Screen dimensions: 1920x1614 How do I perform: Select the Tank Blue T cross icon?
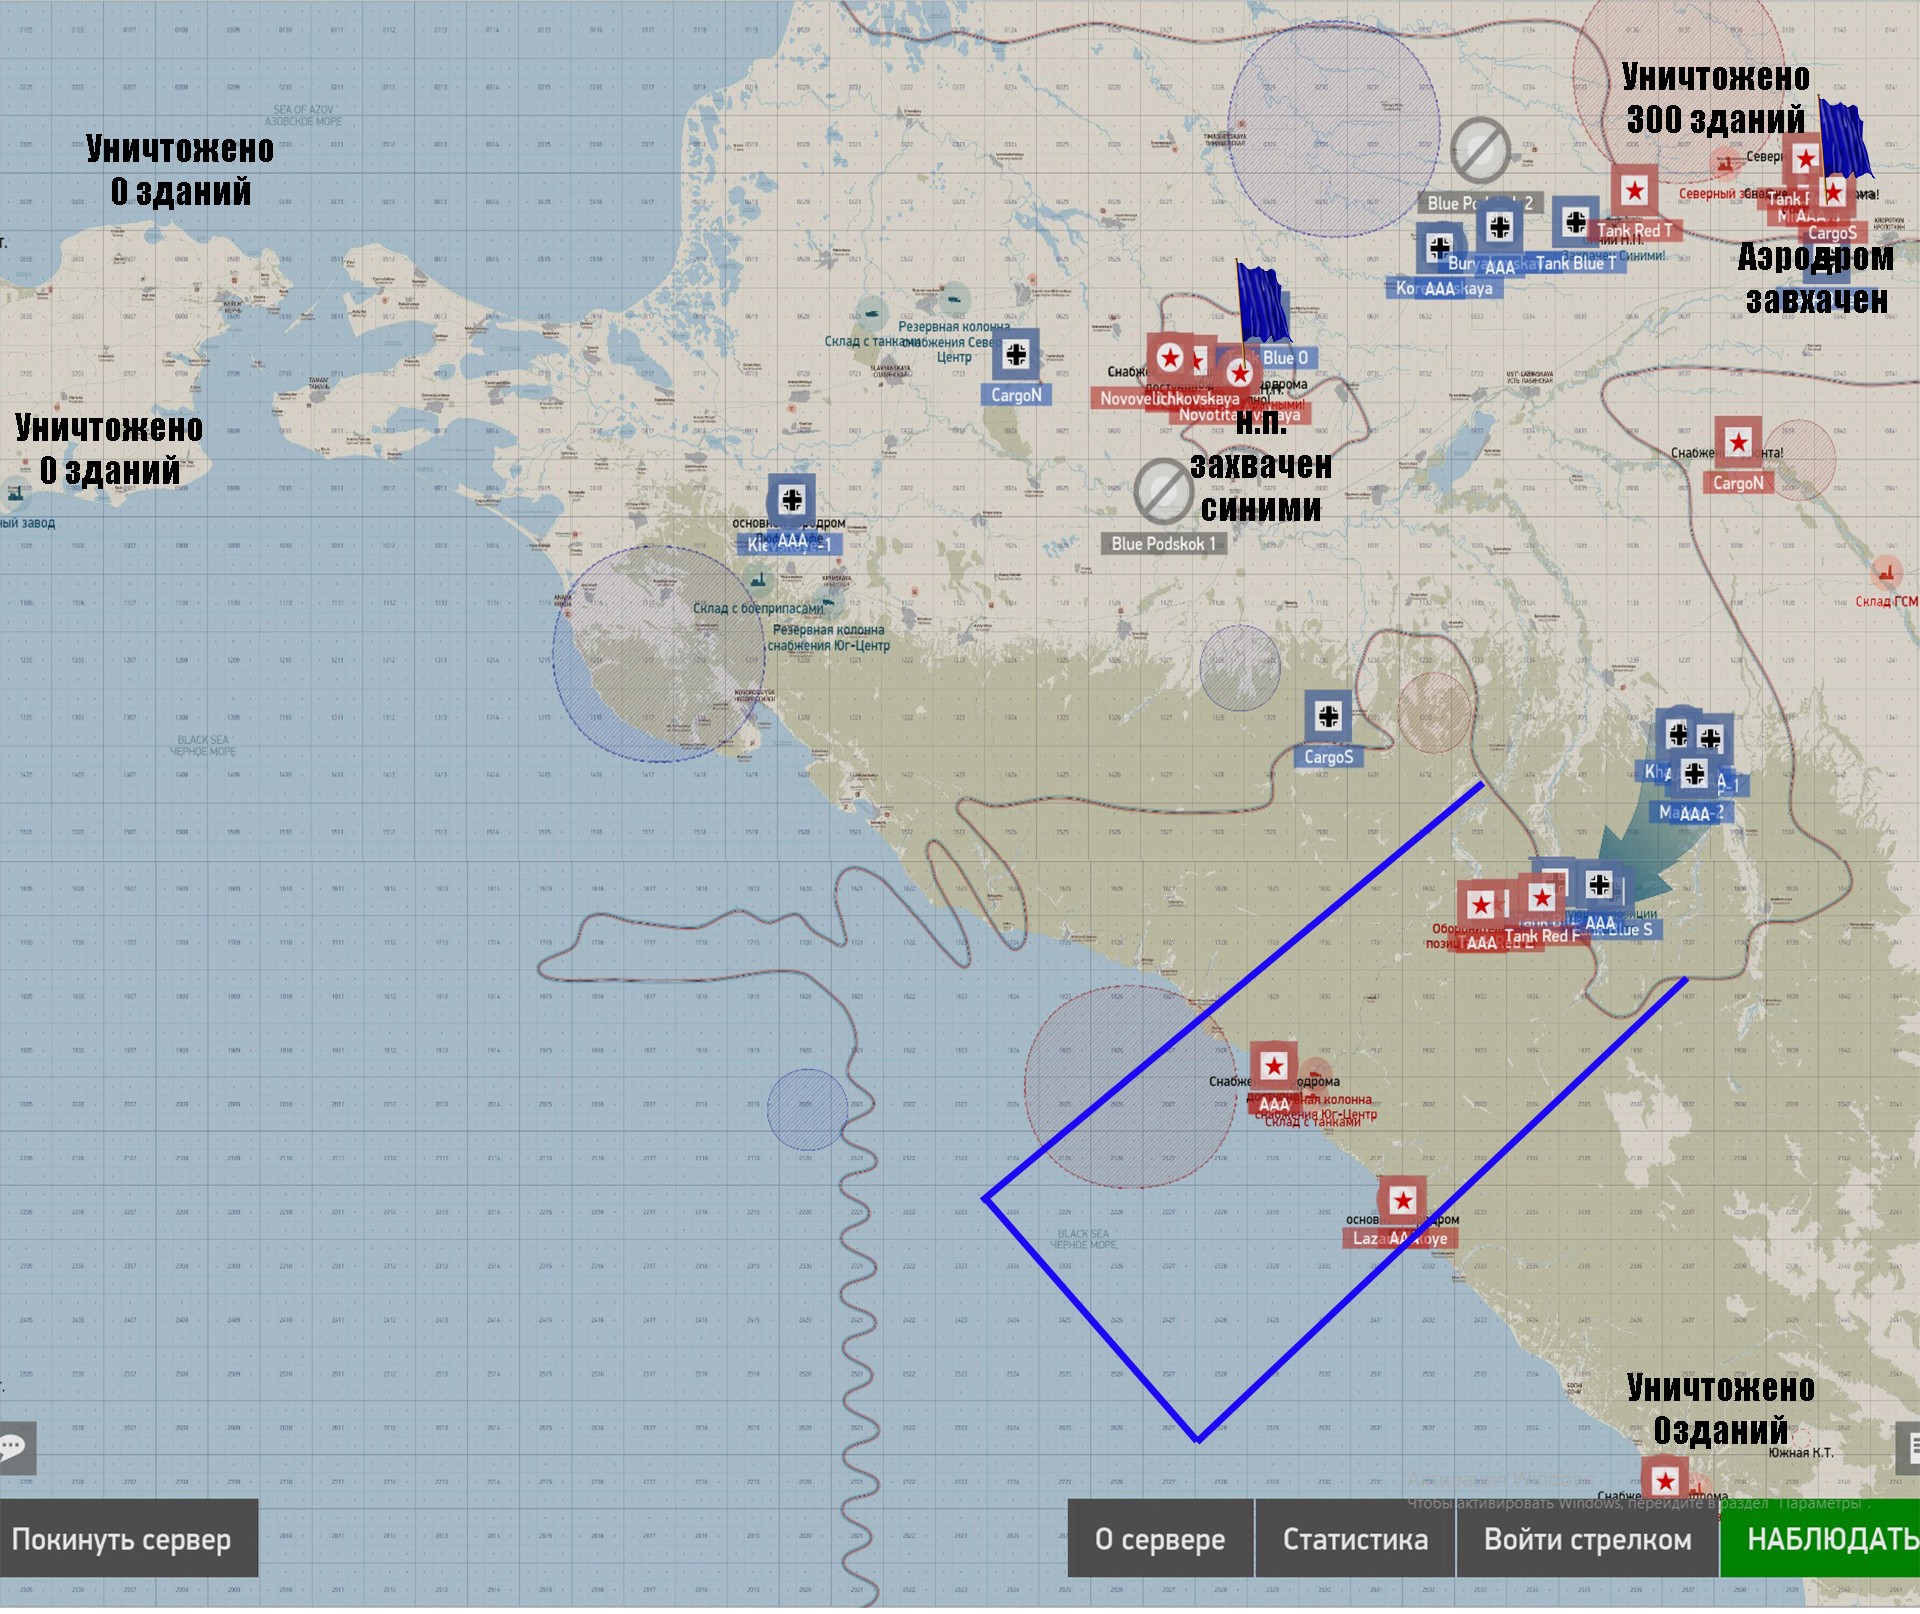[x=1575, y=222]
